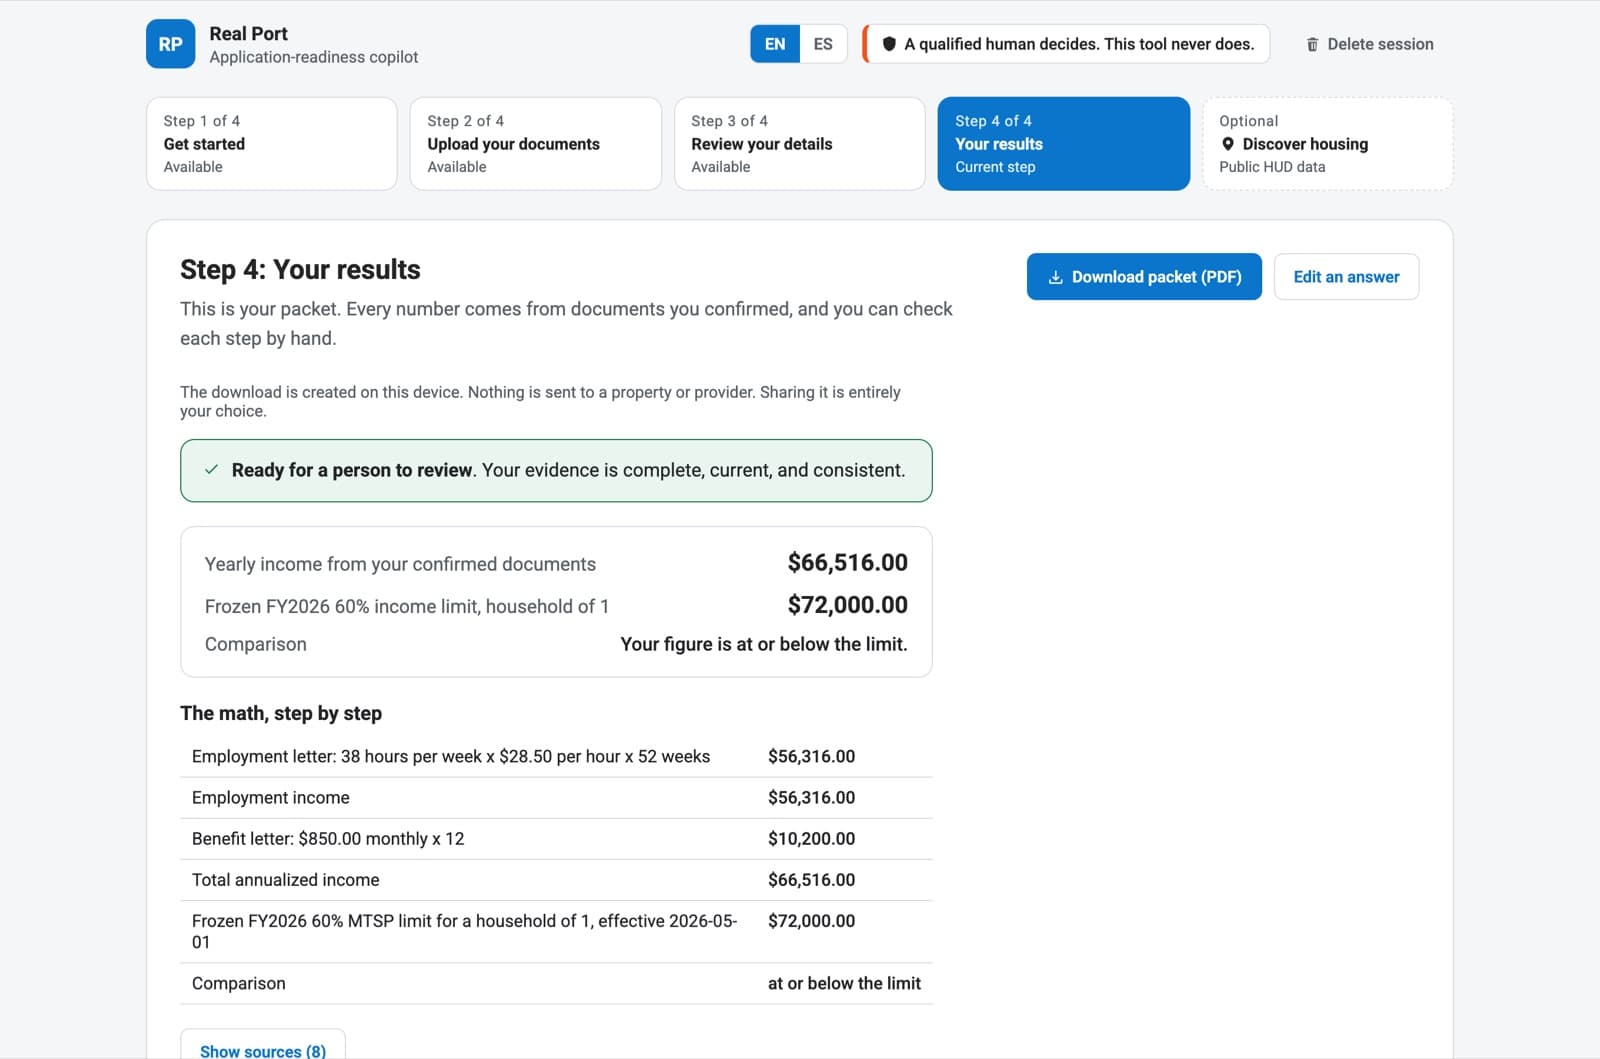Screen dimensions: 1600x1059
Task: Click the $66,516.00 total annualized amount
Action: [811, 880]
